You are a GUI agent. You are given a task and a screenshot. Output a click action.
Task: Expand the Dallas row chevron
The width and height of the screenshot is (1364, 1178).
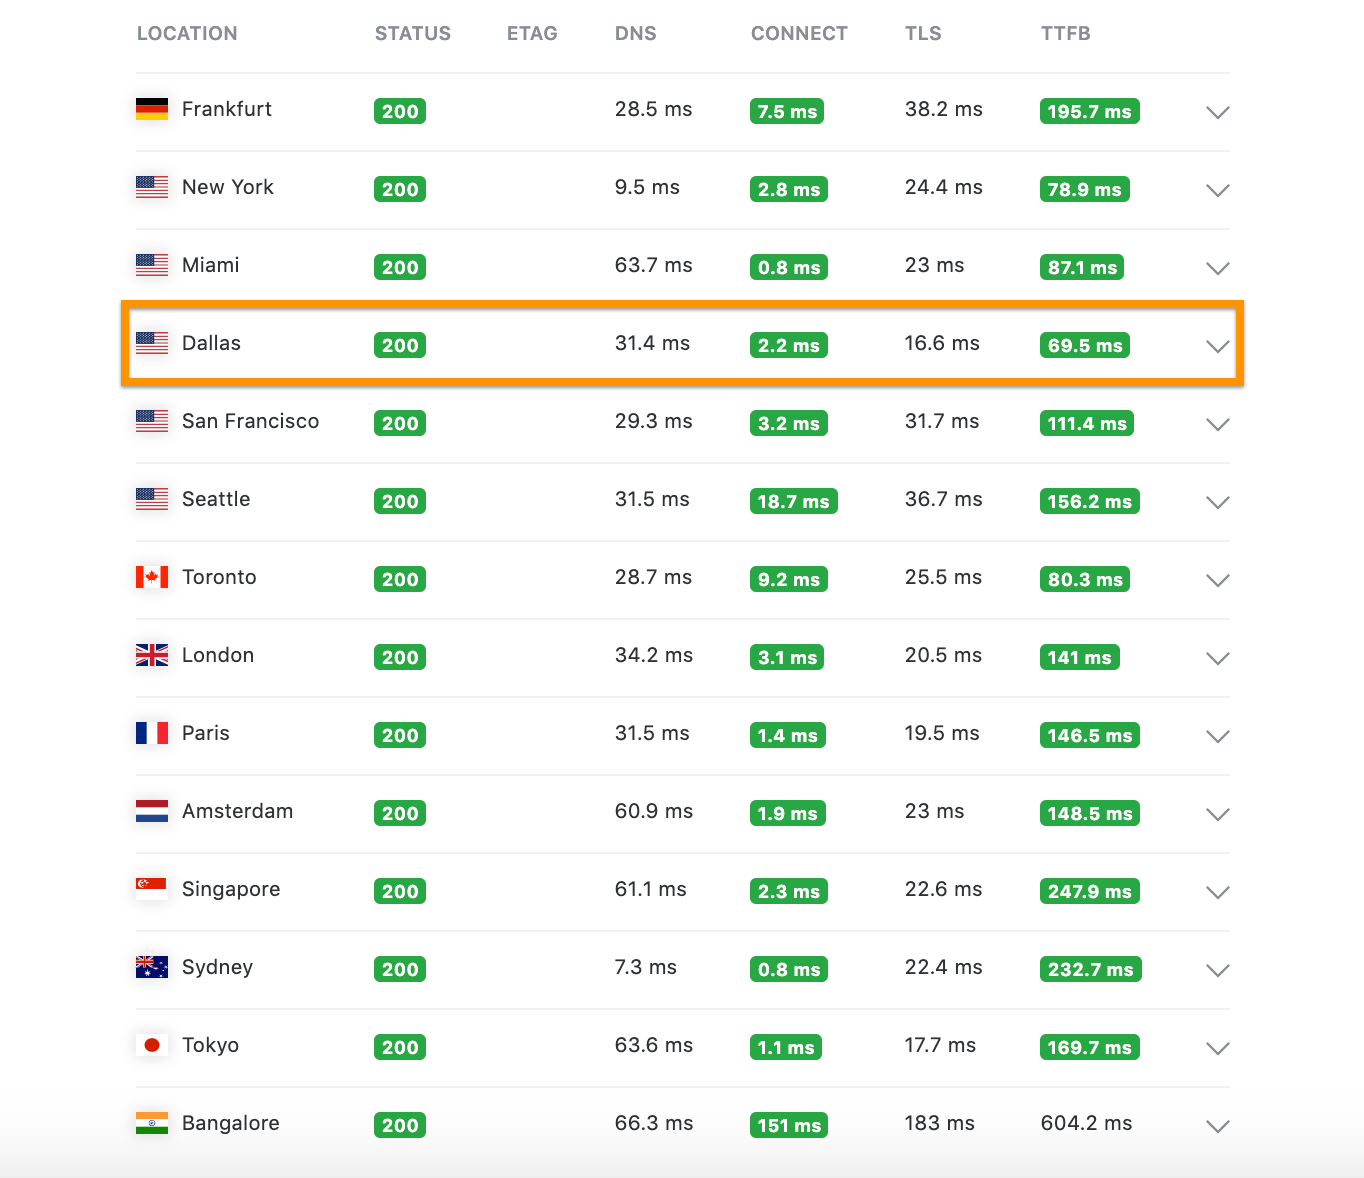click(1217, 346)
